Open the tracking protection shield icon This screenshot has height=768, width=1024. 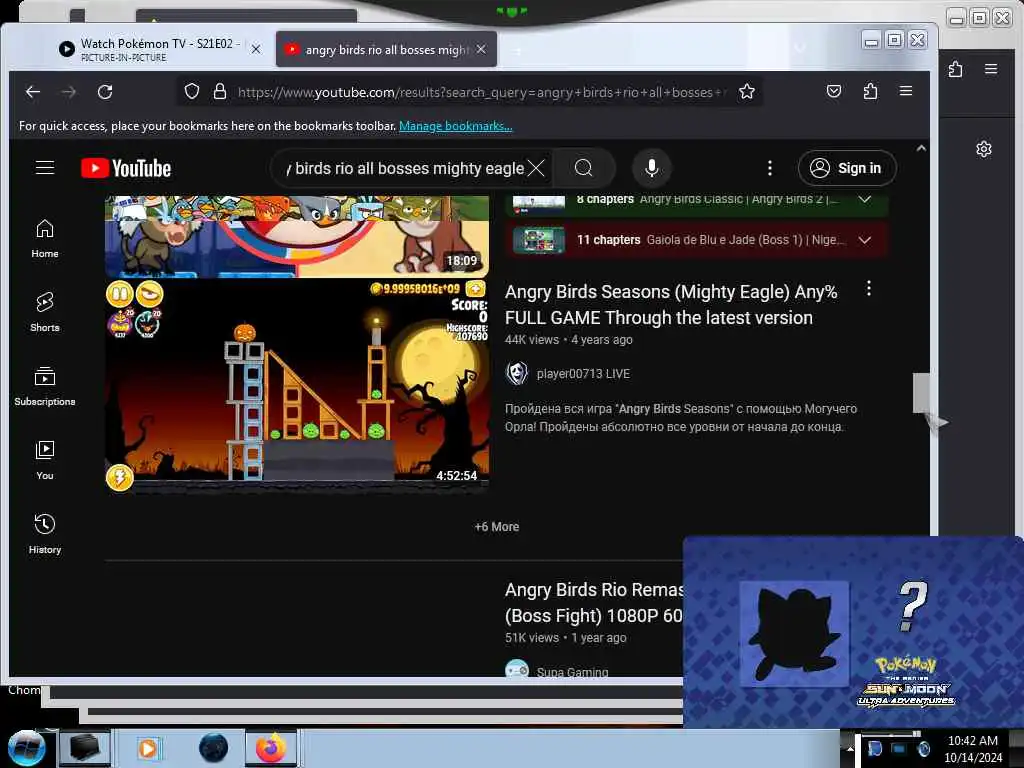click(x=191, y=91)
